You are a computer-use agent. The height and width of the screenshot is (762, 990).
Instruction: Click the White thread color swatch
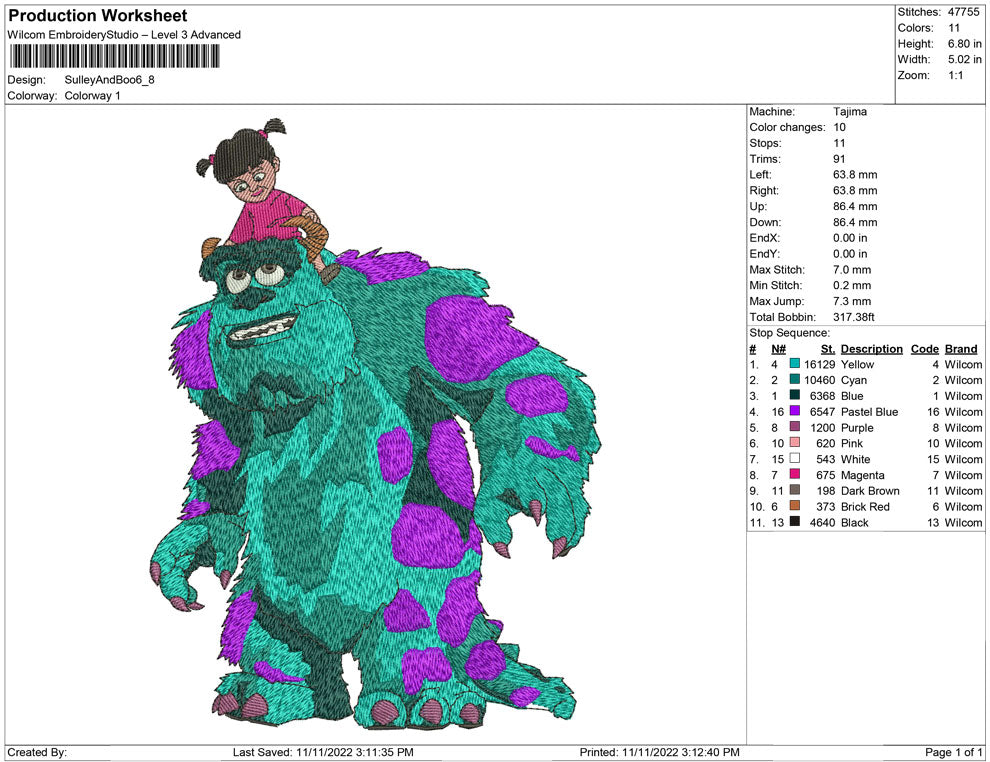tap(795, 460)
